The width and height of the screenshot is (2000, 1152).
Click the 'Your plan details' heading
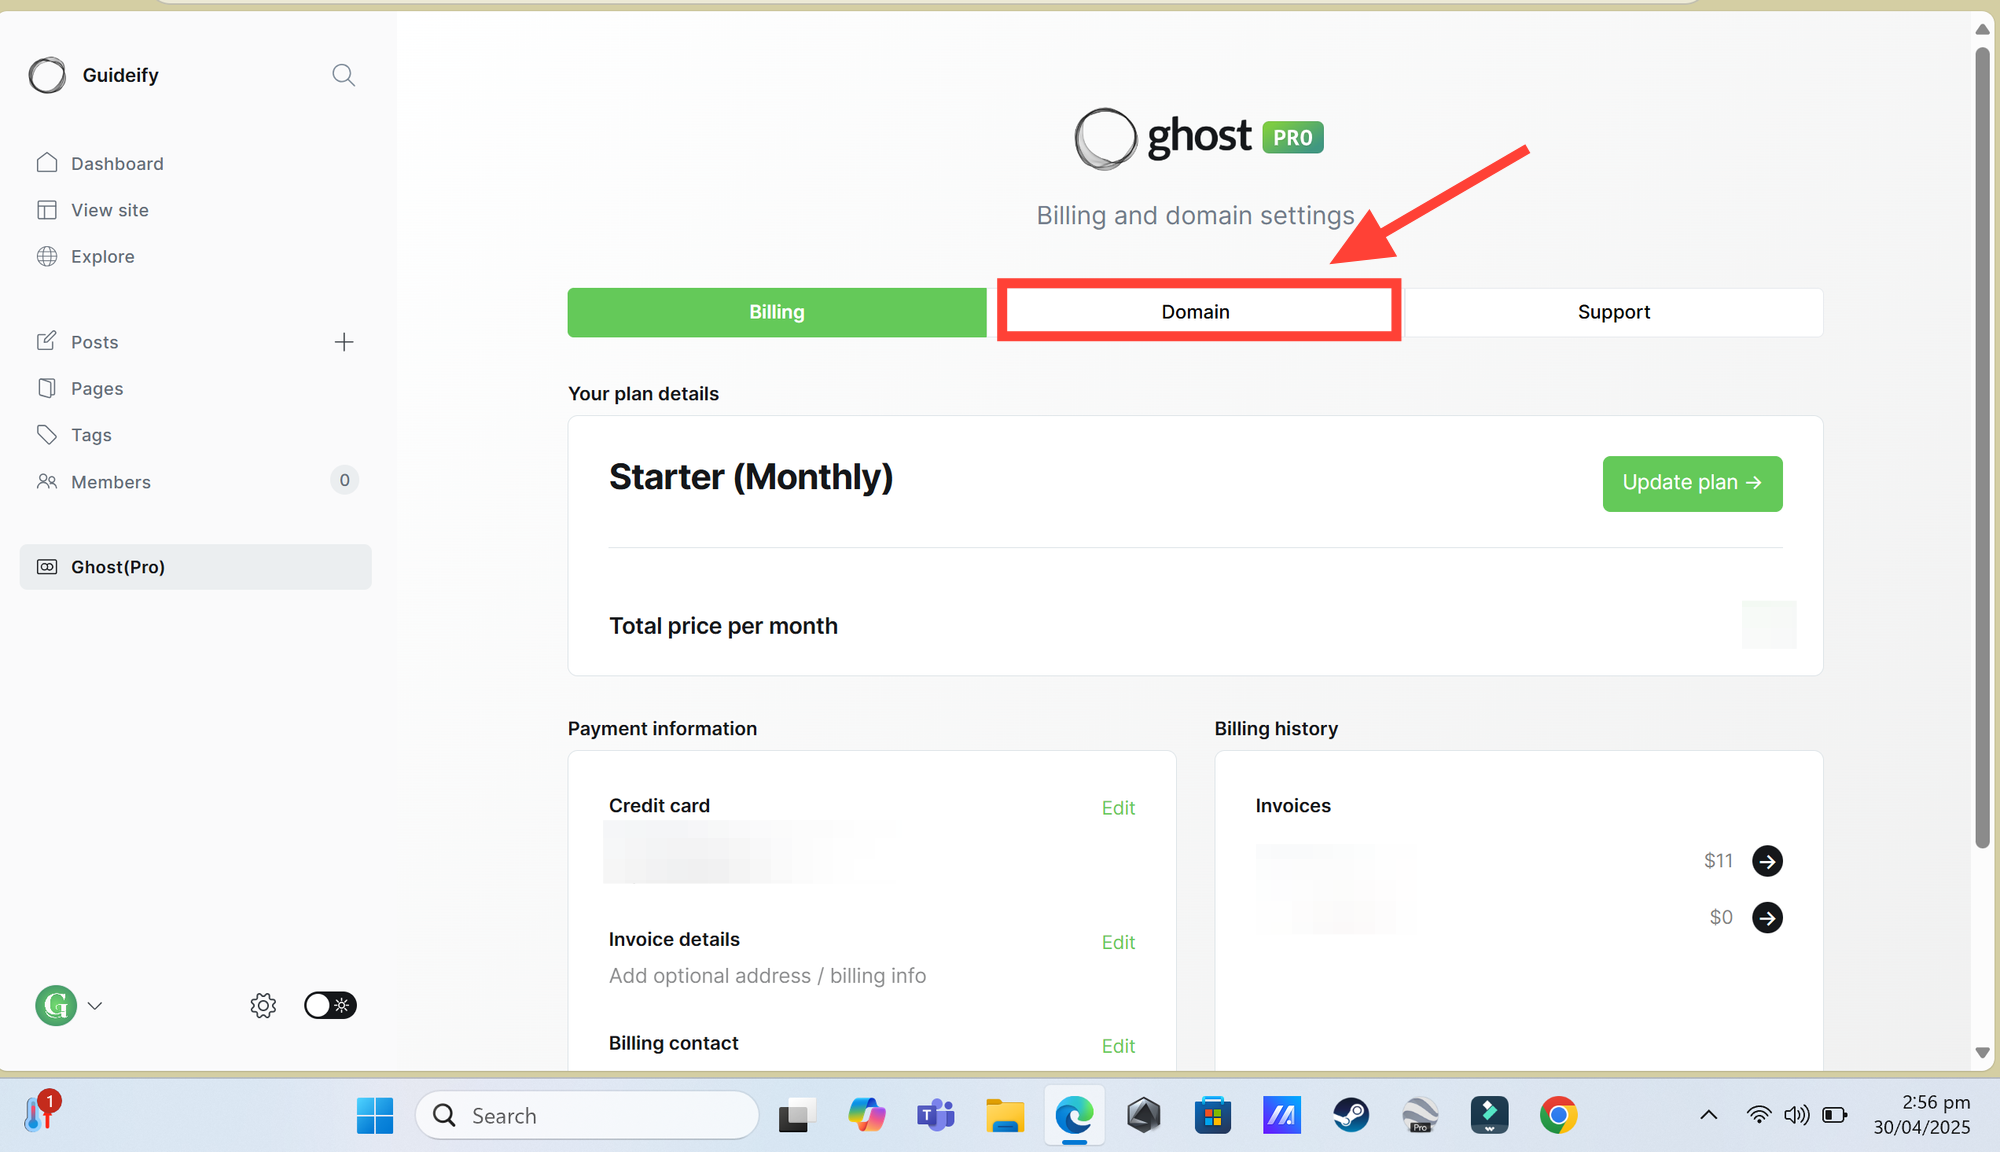pyautogui.click(x=643, y=394)
